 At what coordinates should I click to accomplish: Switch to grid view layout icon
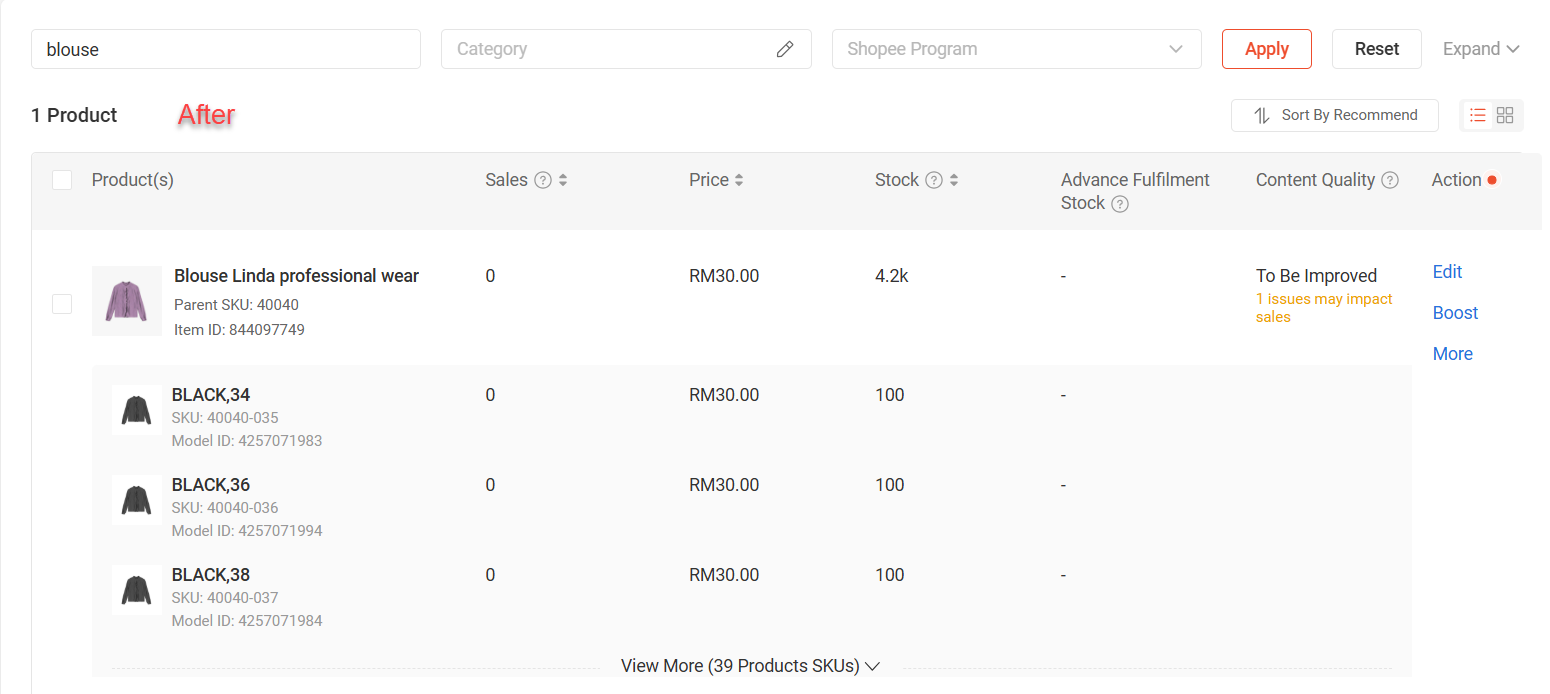[1505, 115]
